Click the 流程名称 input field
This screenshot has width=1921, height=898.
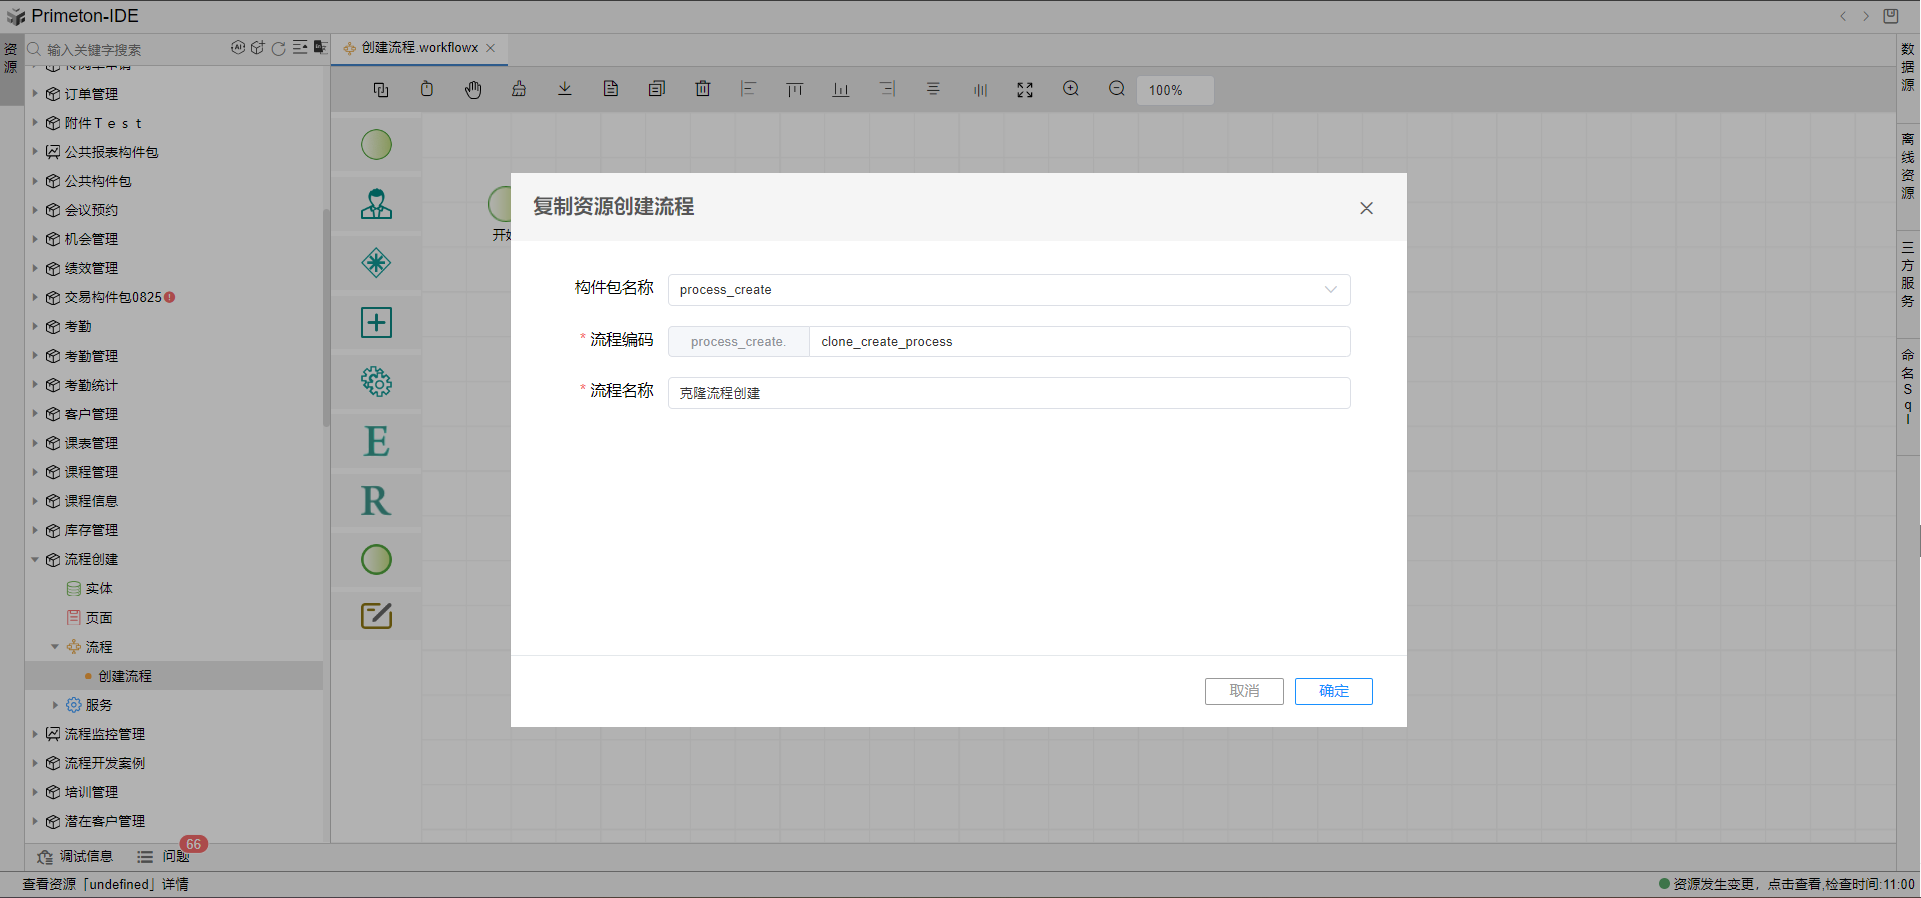pos(1008,393)
